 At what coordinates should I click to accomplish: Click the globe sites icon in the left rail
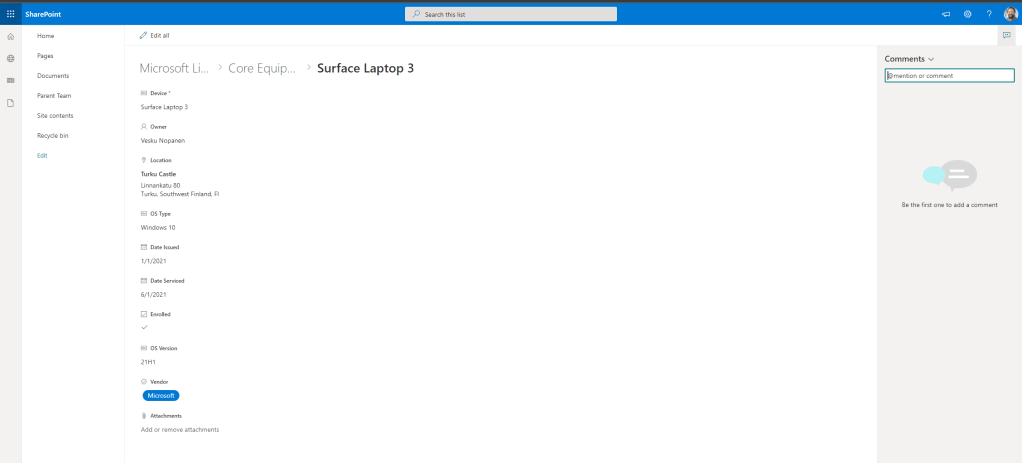[11, 58]
